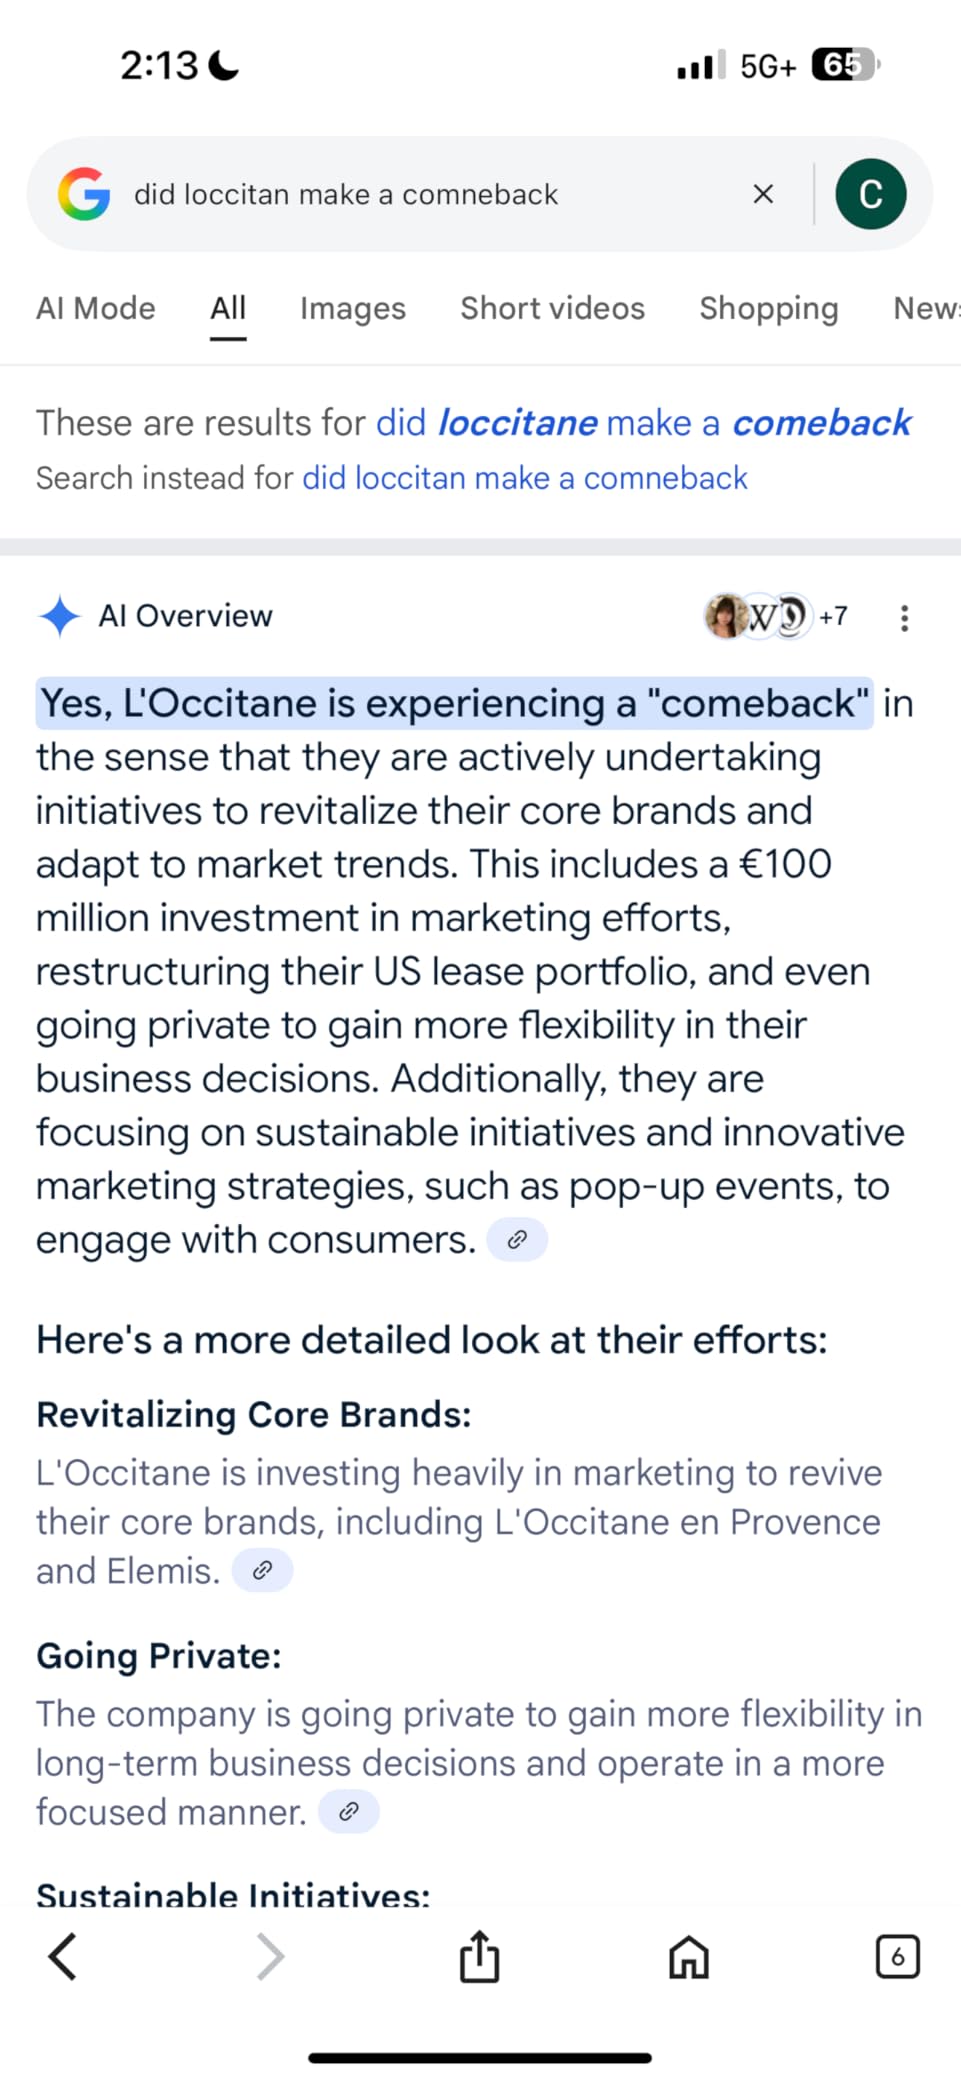Tap the browser forward arrow

click(270, 1957)
